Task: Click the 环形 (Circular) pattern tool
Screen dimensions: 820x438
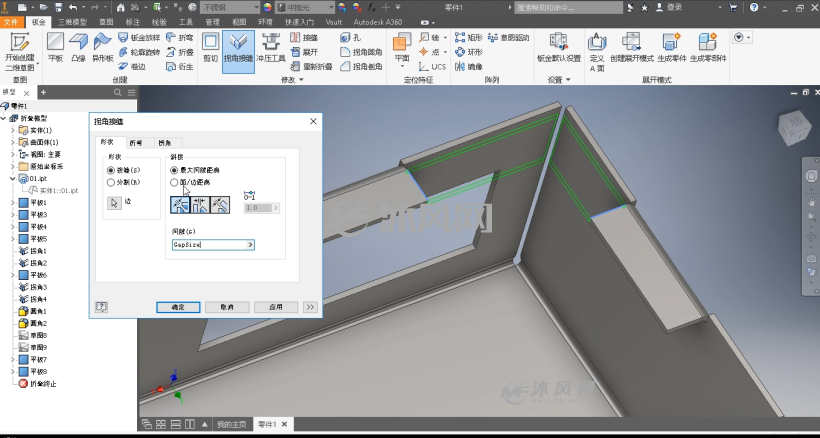Action: tap(469, 52)
